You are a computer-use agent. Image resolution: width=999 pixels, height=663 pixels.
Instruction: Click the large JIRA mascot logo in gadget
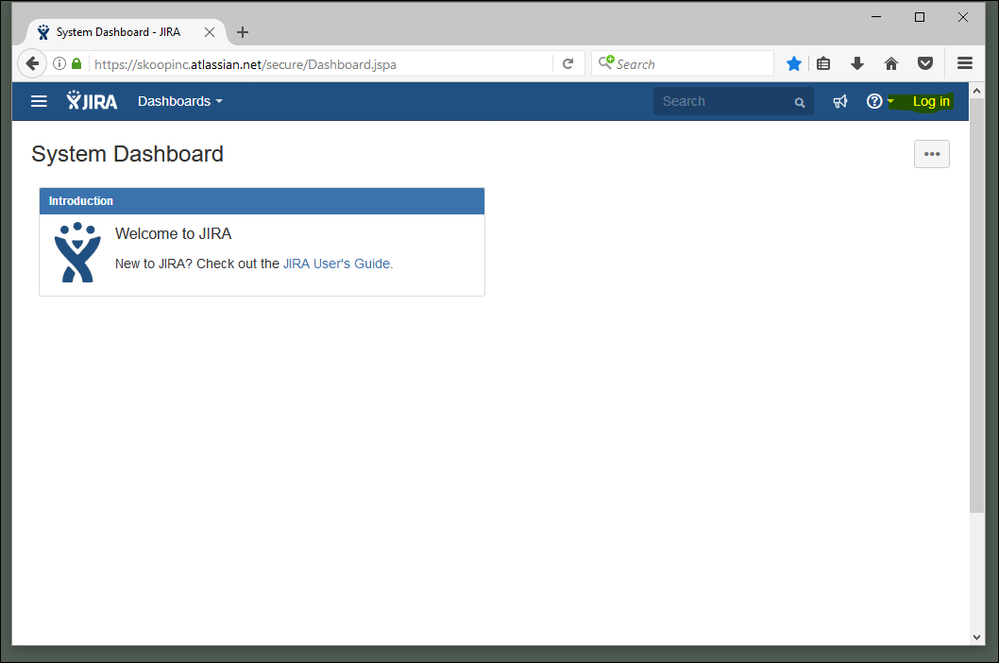78,252
